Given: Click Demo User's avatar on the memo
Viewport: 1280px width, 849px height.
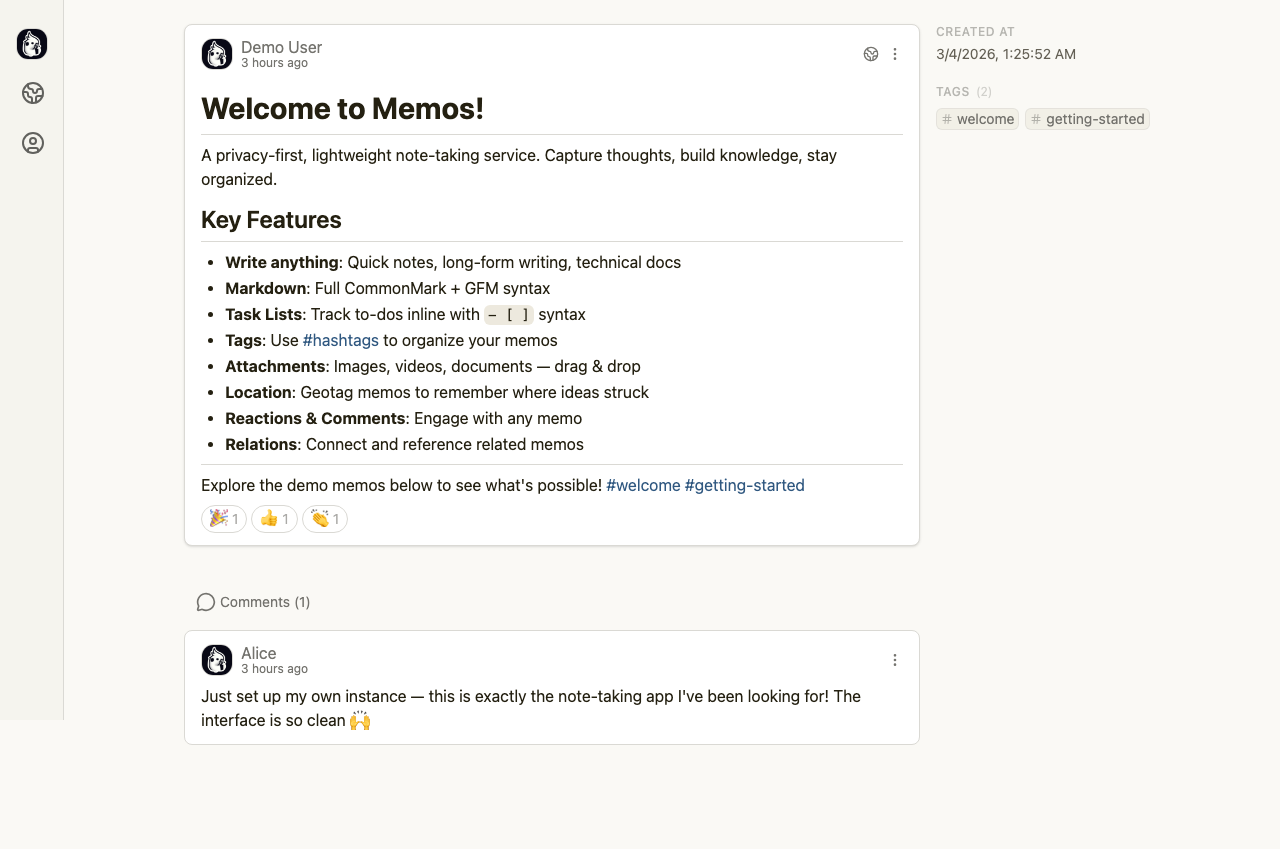Looking at the screenshot, I should point(216,53).
